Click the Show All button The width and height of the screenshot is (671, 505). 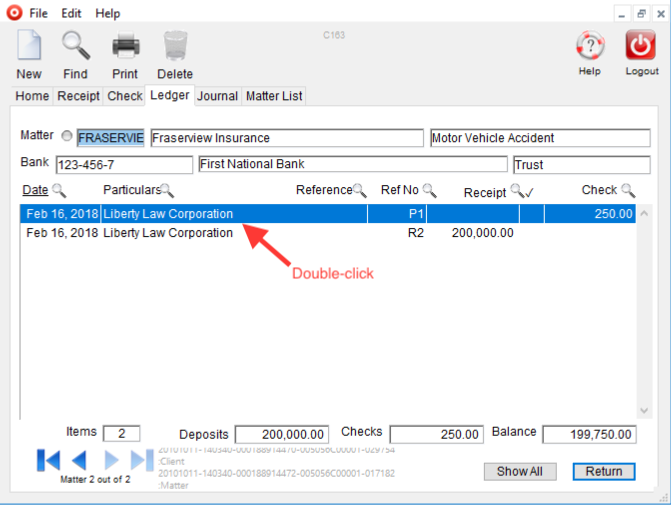519,471
